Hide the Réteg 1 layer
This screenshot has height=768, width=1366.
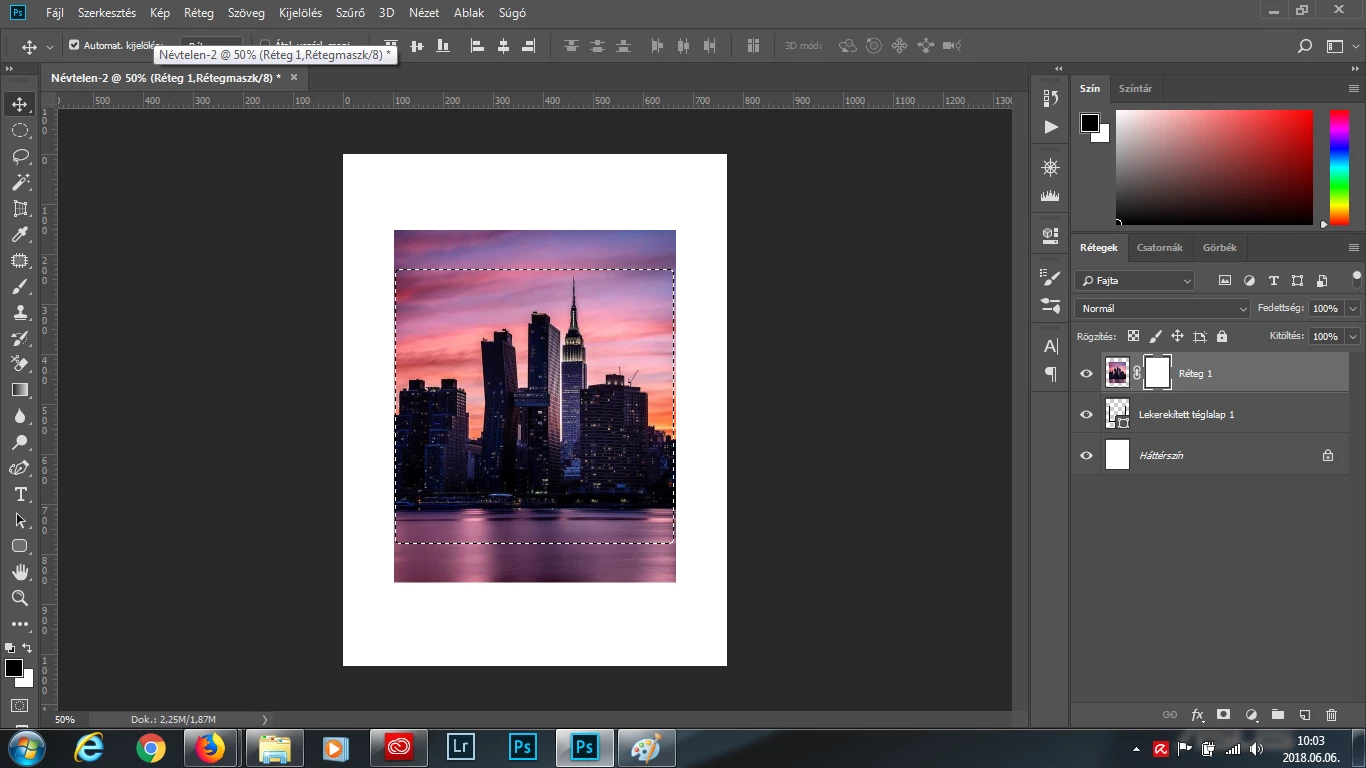(1086, 374)
